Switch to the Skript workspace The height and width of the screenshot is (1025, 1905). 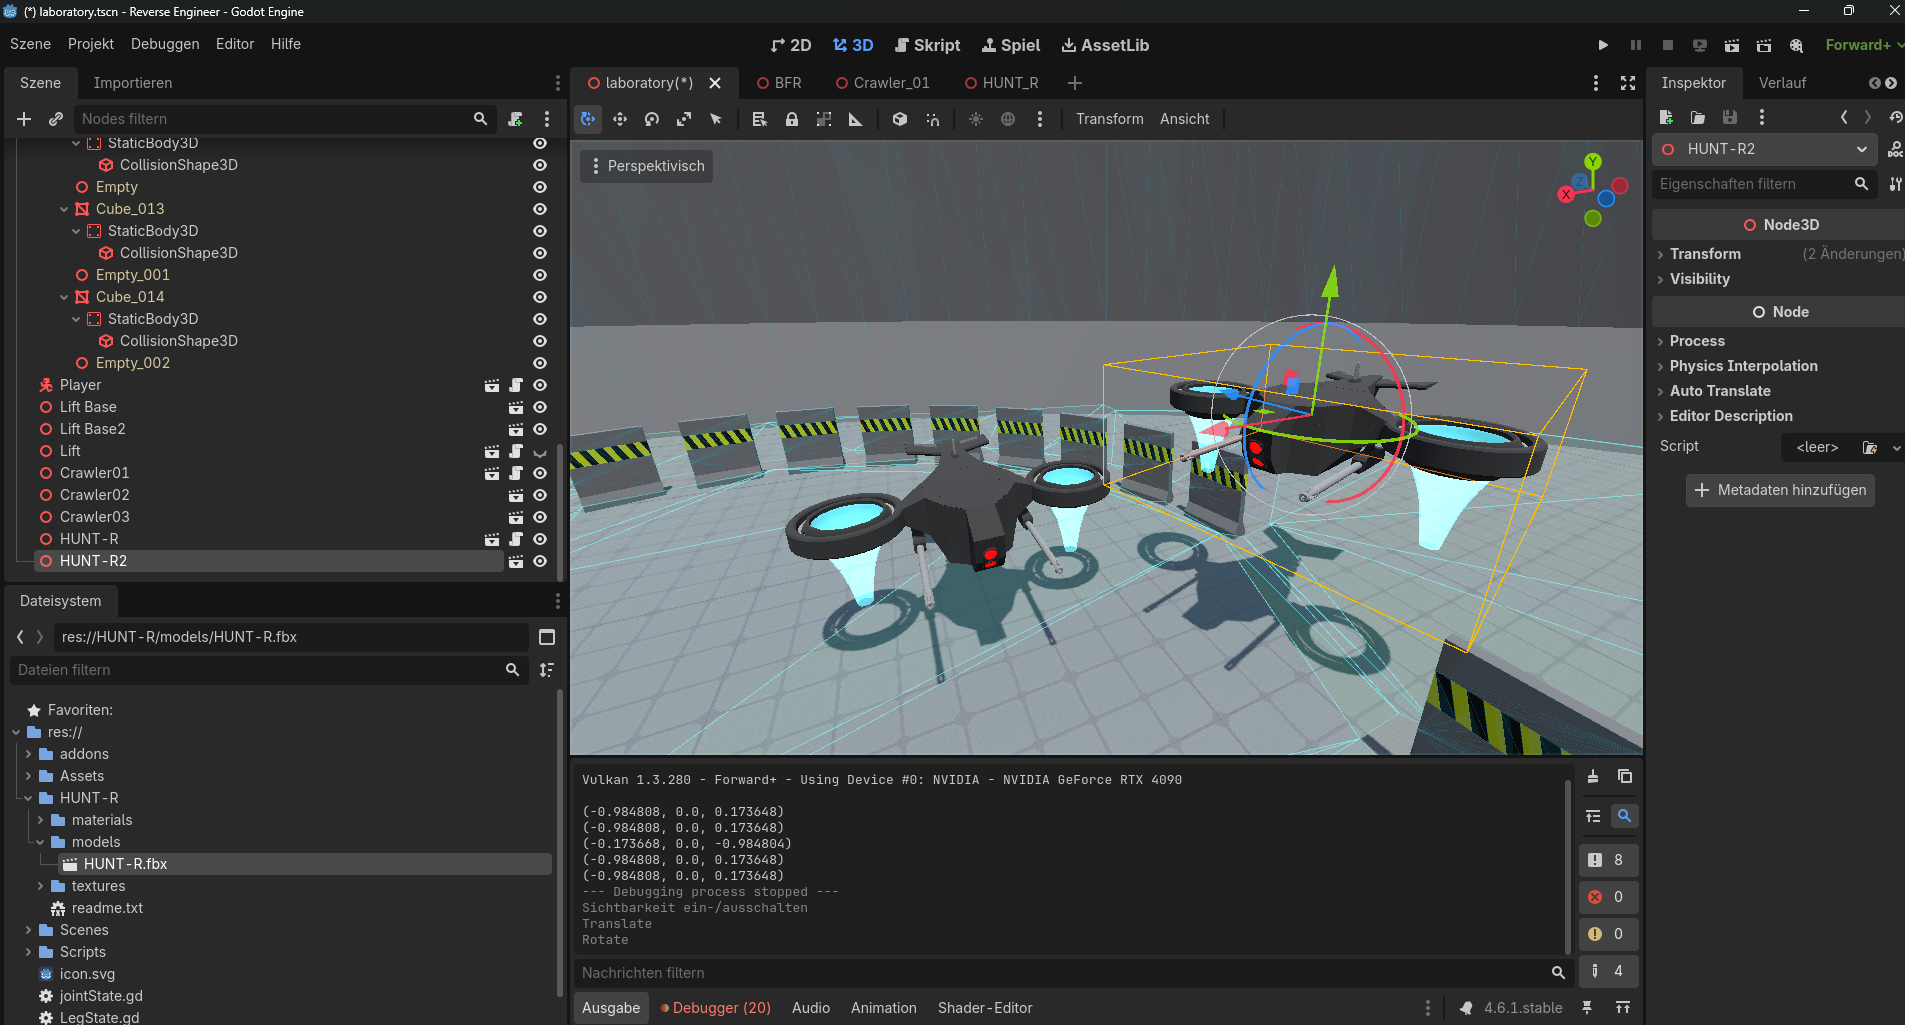click(x=927, y=45)
